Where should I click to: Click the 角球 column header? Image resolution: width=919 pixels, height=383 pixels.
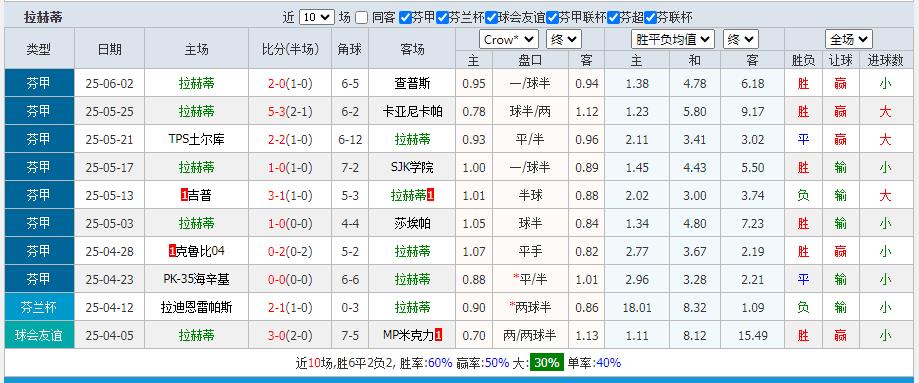[x=350, y=49]
